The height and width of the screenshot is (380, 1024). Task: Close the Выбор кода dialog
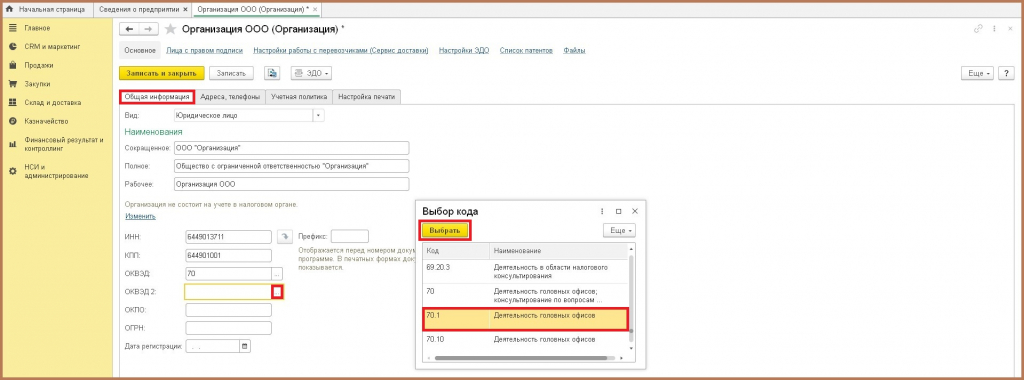634,212
